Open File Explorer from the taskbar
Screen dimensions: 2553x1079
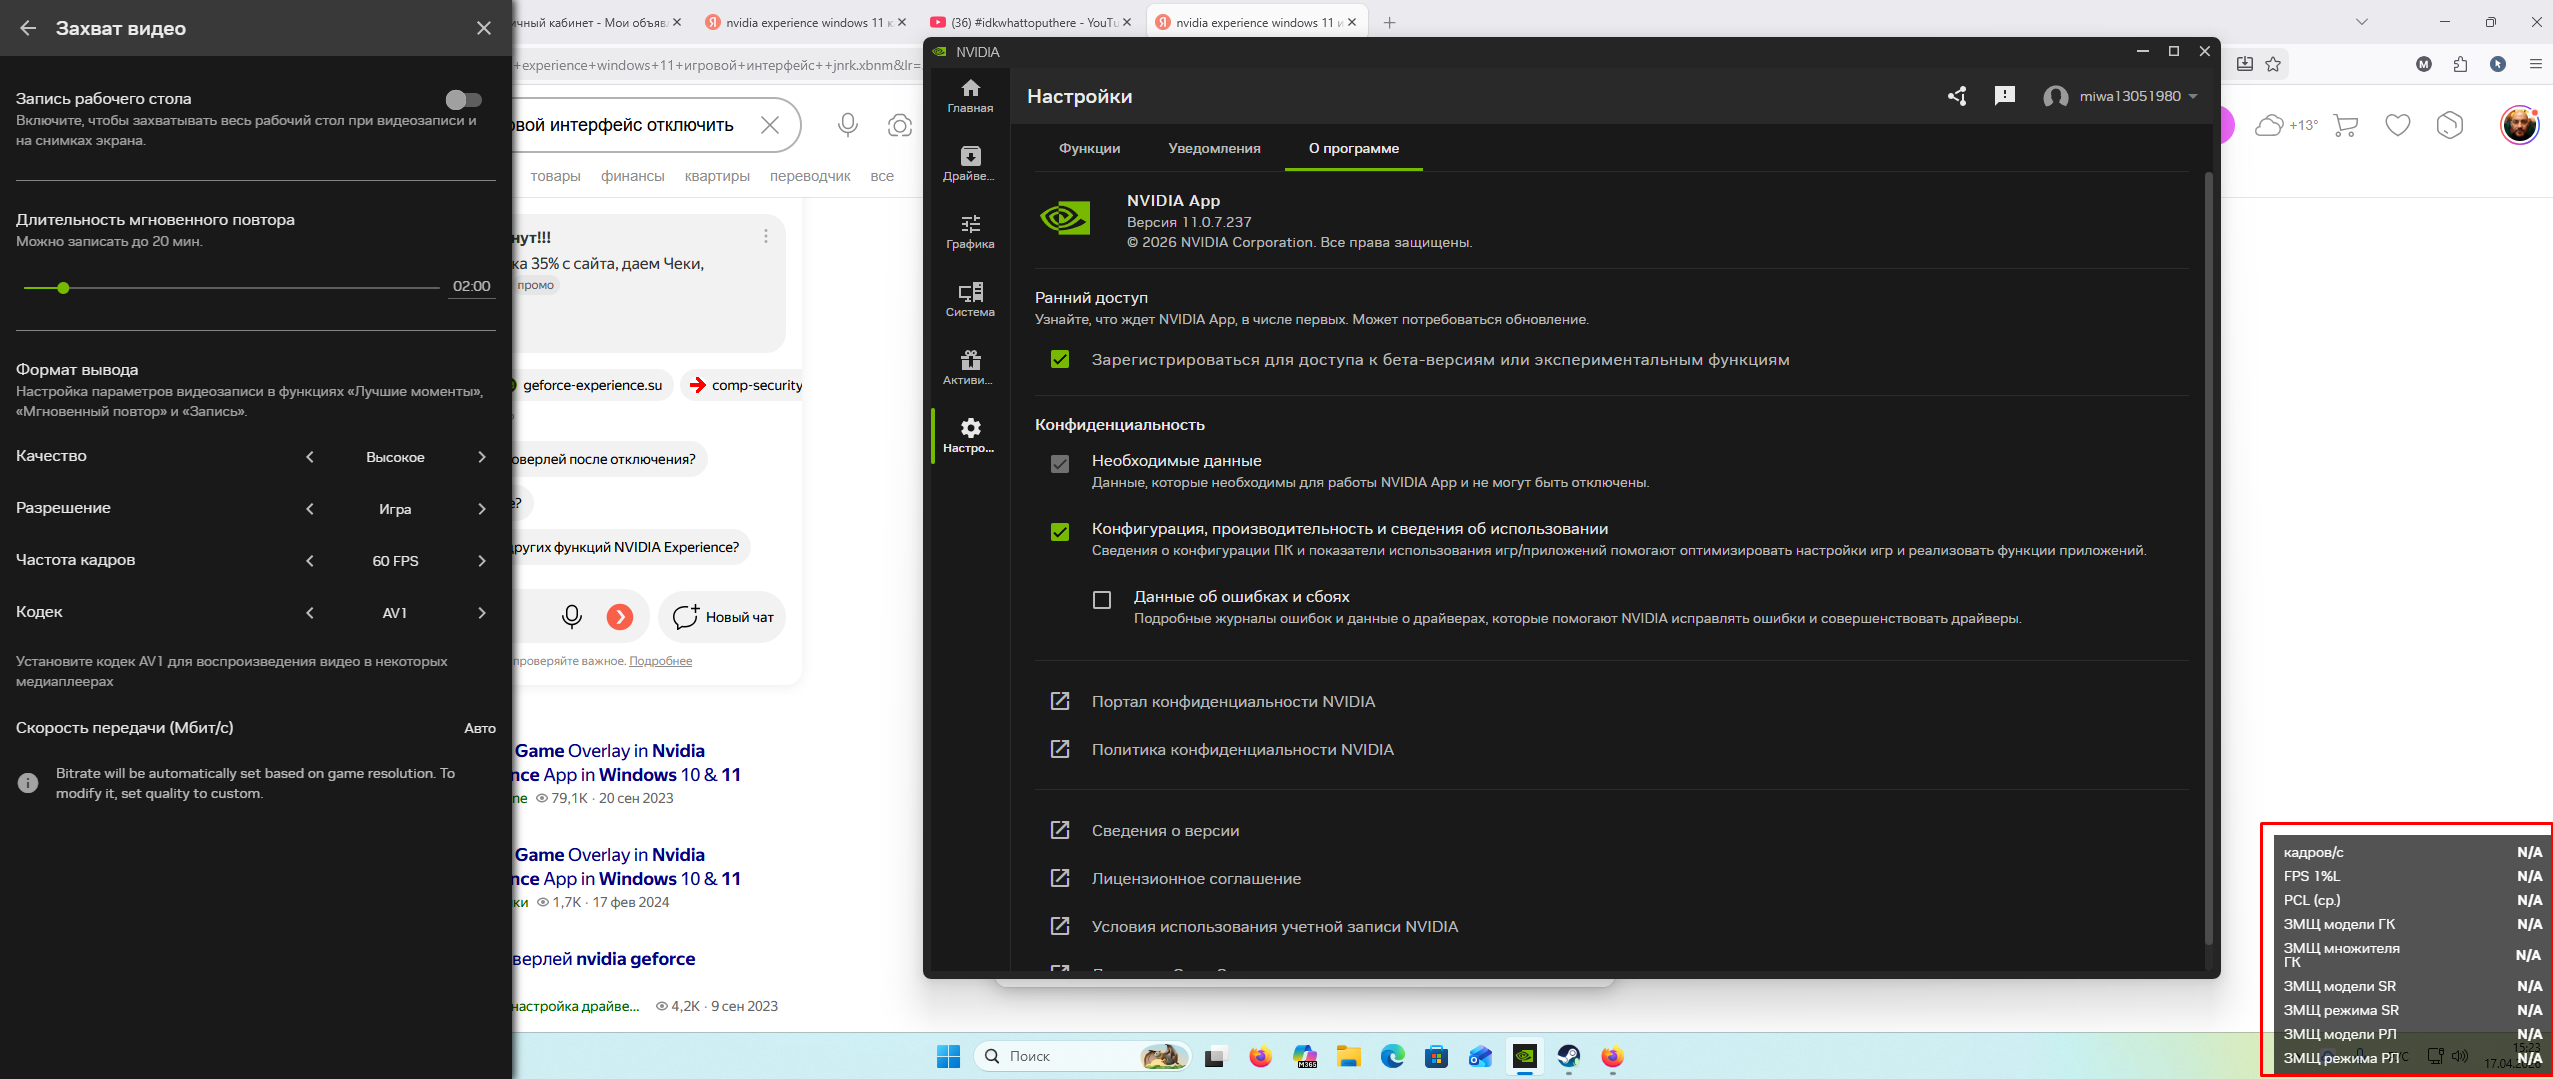click(1348, 1056)
